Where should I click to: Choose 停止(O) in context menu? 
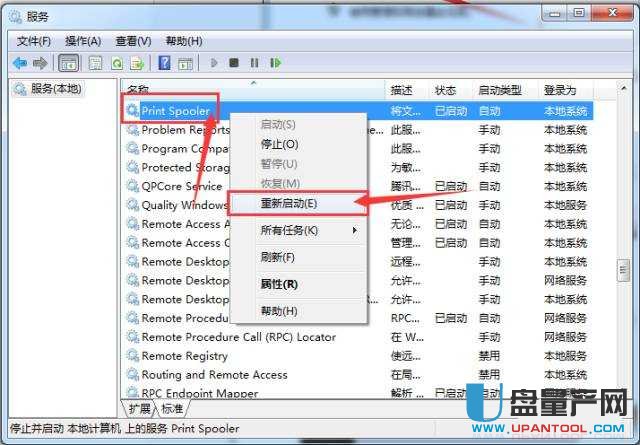pyautogui.click(x=279, y=144)
